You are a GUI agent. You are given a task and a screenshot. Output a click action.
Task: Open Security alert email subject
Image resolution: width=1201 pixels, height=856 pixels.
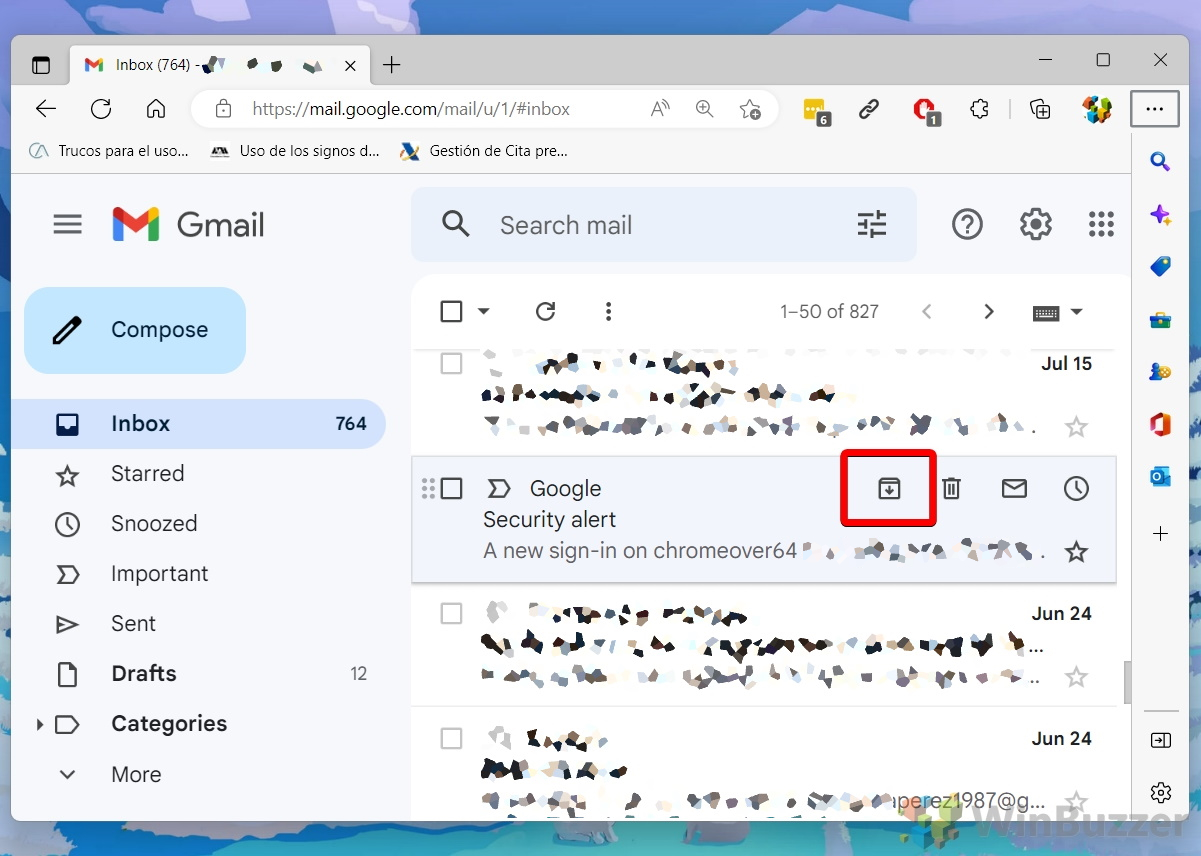point(549,520)
